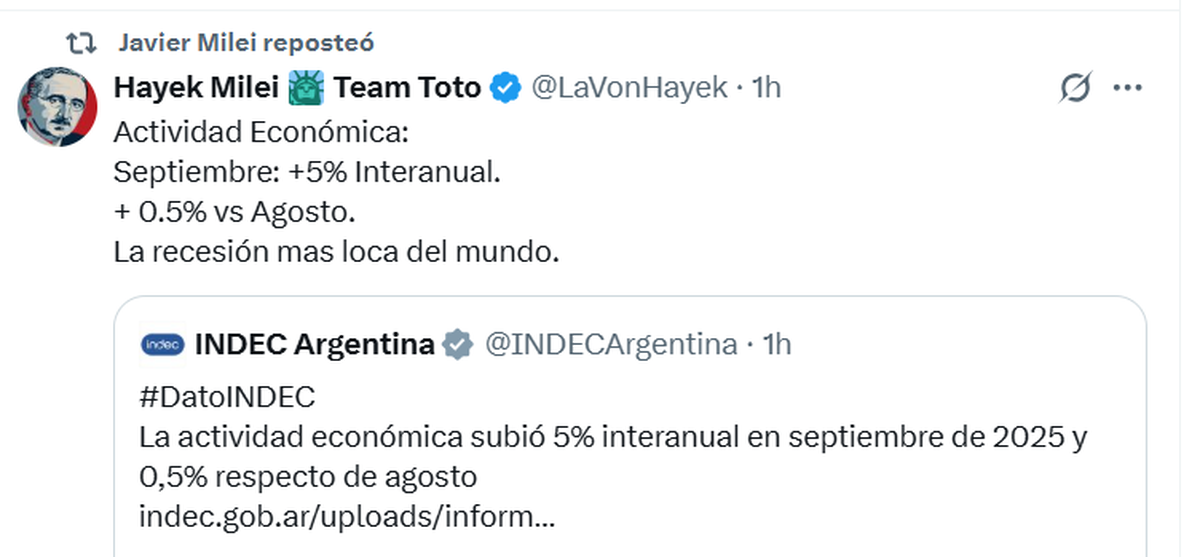Open the three-dots More options menu

click(1127, 89)
